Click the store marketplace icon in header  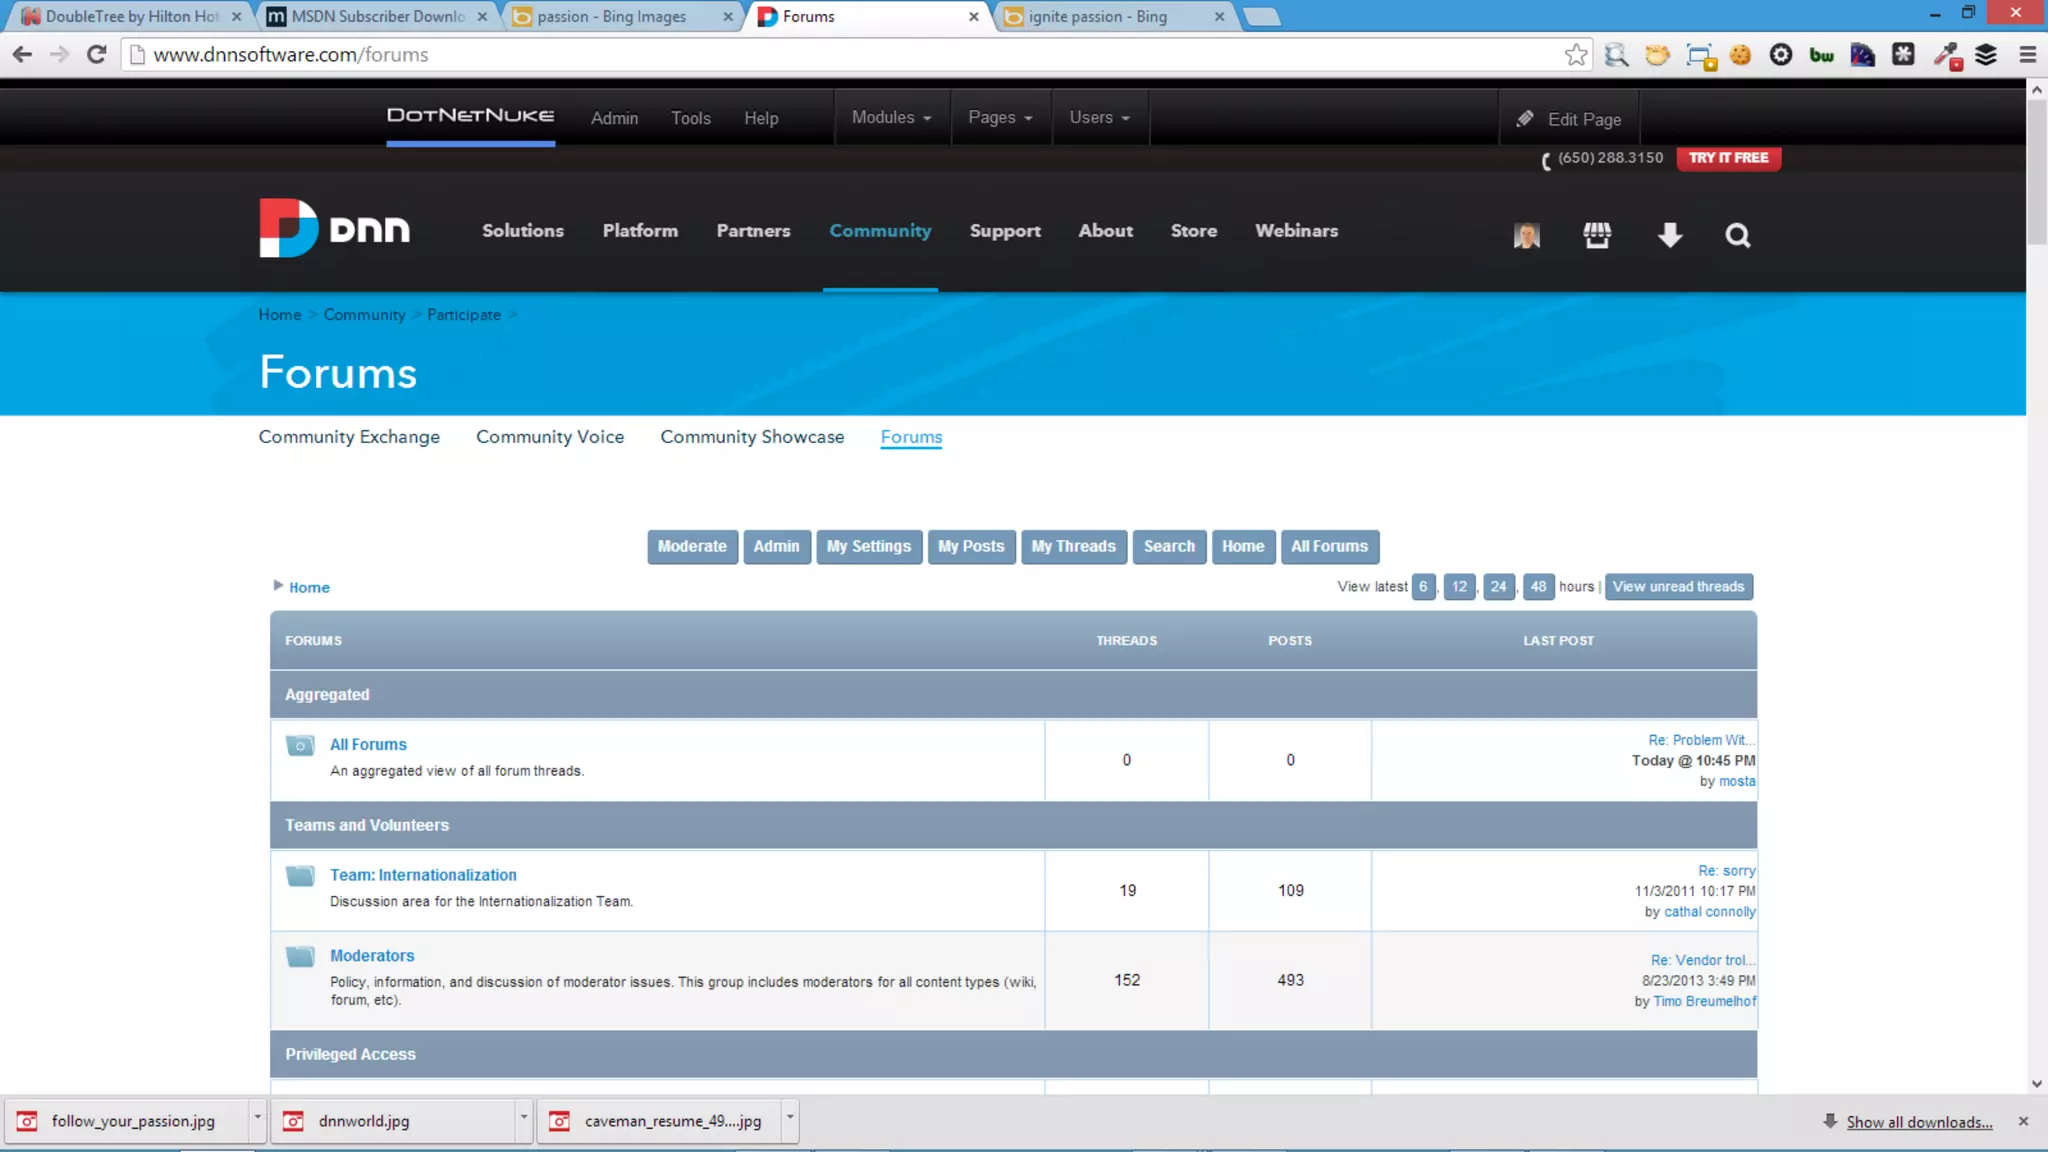pos(1597,235)
